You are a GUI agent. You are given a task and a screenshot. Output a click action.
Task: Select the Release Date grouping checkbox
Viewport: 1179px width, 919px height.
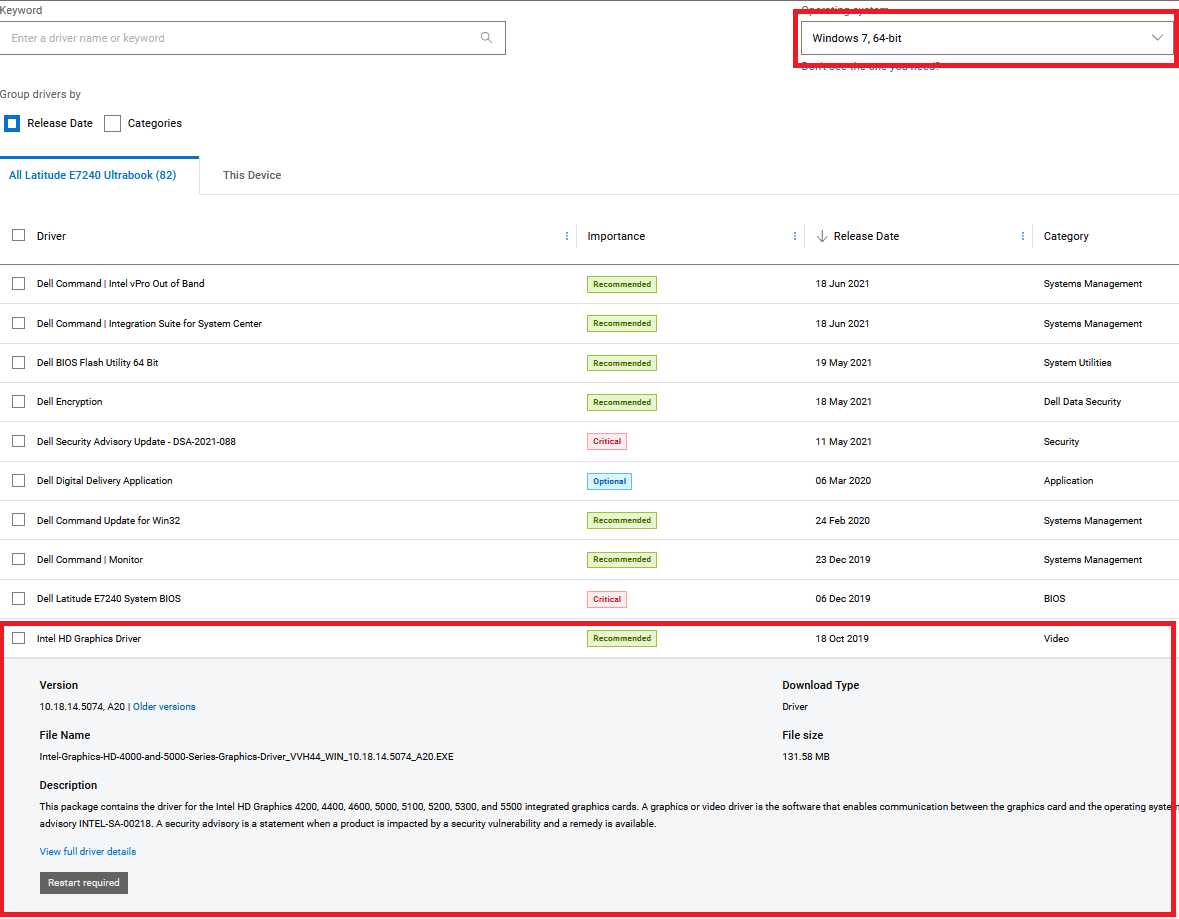(x=12, y=123)
